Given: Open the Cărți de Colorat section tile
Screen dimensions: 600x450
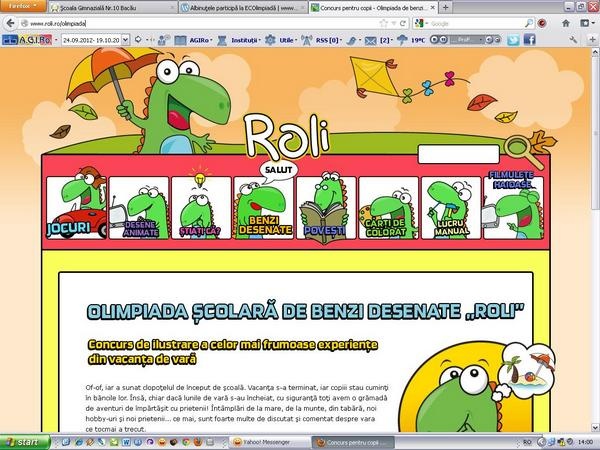Looking at the screenshot, I should pos(388,208).
